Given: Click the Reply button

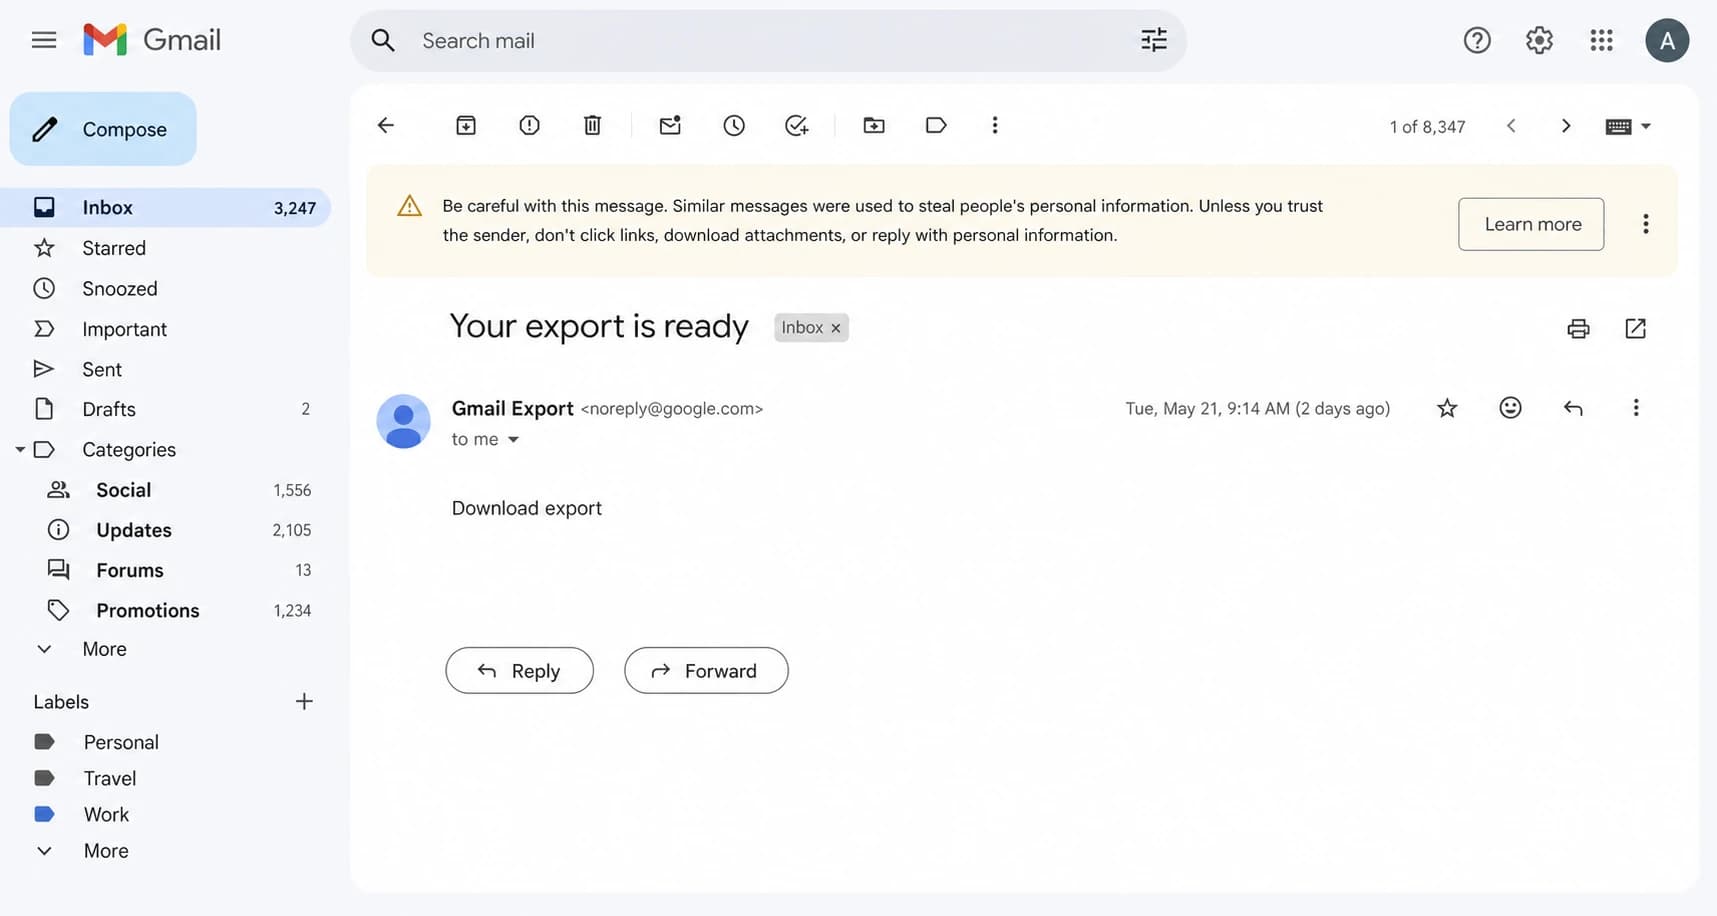Looking at the screenshot, I should click(x=519, y=671).
